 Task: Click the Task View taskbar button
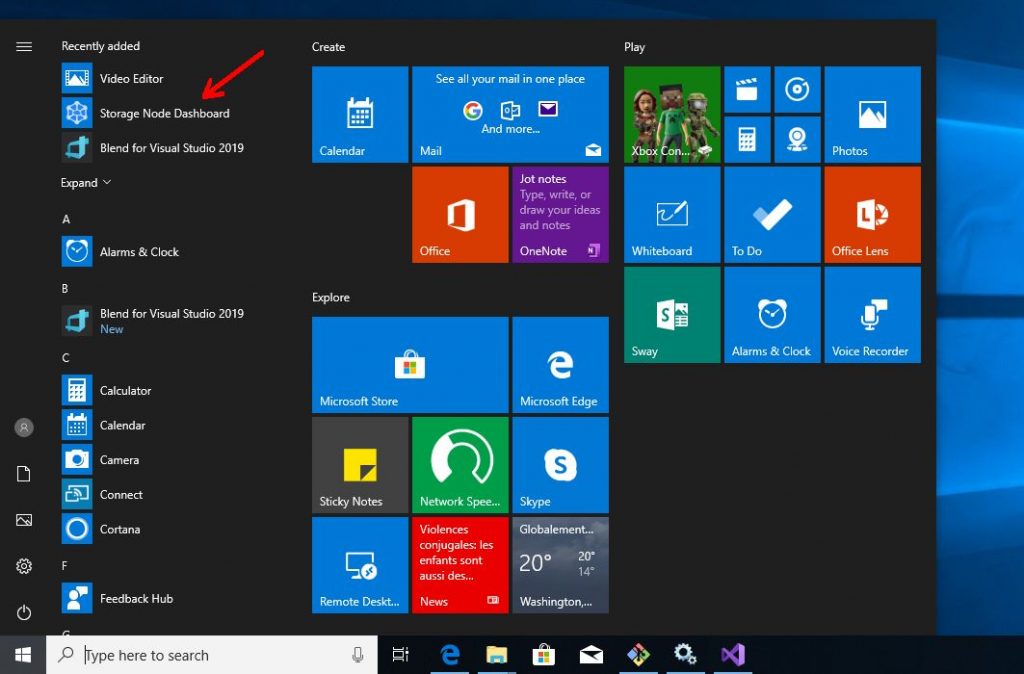pyautogui.click(x=400, y=655)
